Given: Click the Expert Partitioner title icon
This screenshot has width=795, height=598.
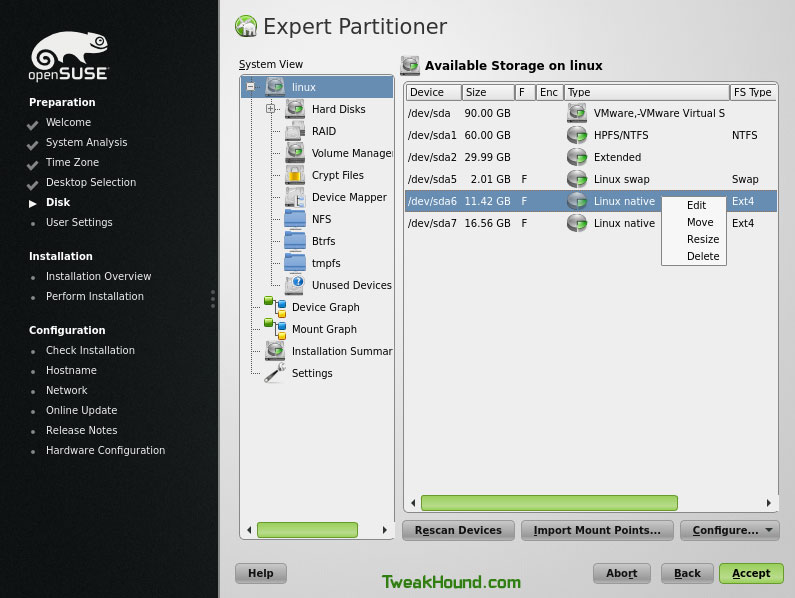Looking at the screenshot, I should pyautogui.click(x=246, y=26).
